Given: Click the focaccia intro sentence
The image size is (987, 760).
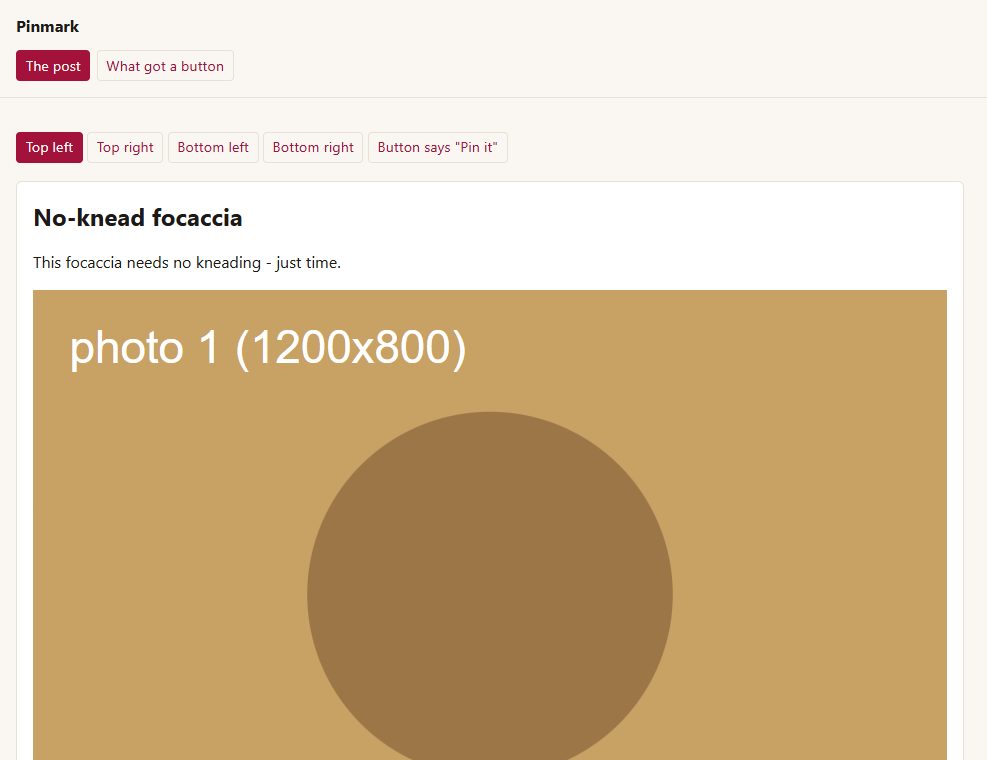Looking at the screenshot, I should [187, 263].
